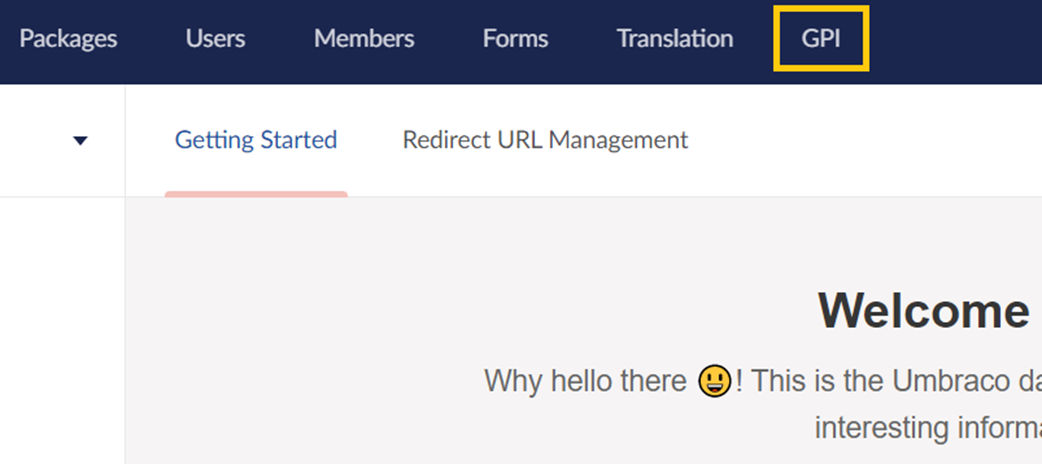Select Forms in the top navigation
This screenshot has height=464, width=1042.
[515, 39]
